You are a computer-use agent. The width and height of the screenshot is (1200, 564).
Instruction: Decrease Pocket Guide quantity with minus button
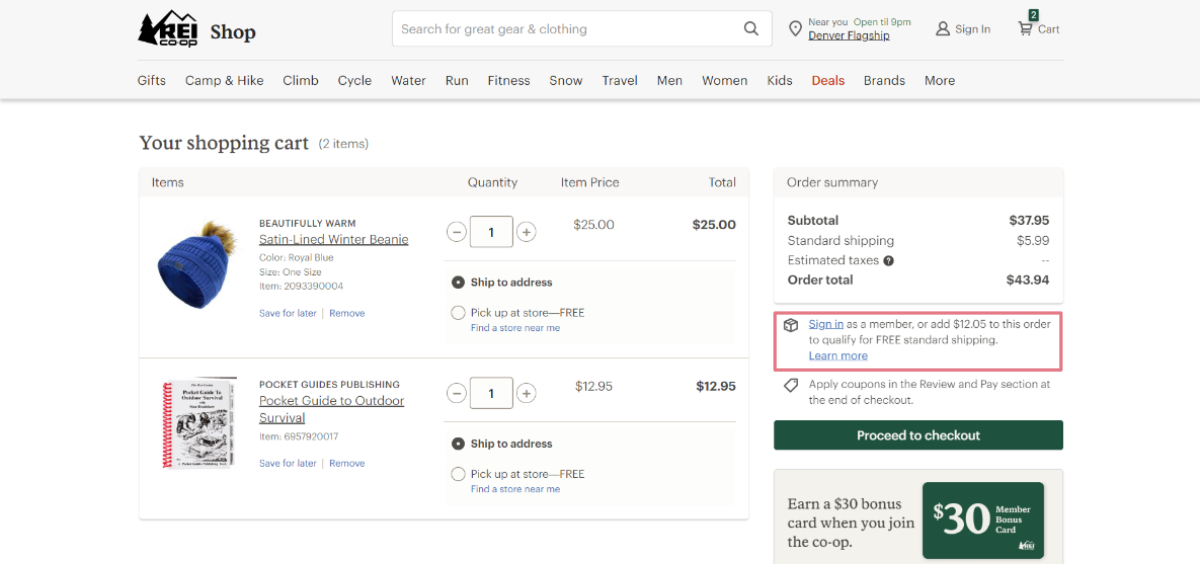pos(456,393)
